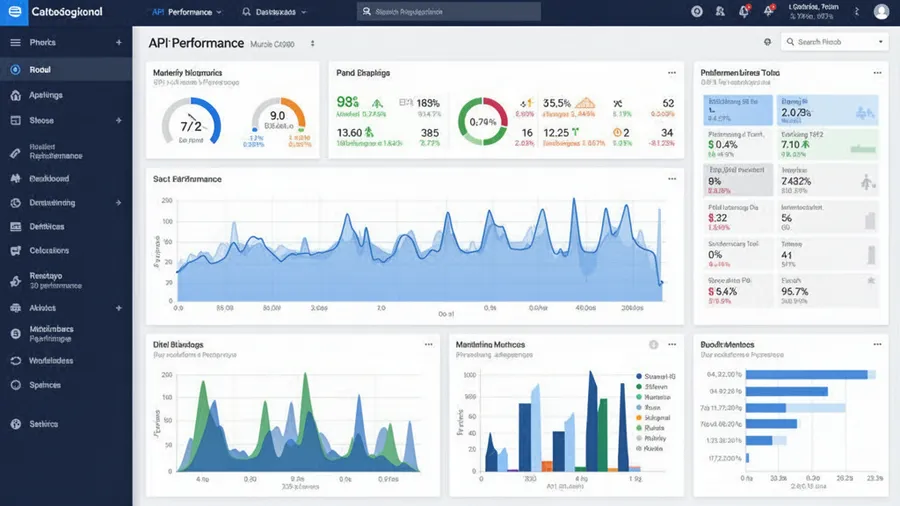Click the people icon in top bar
The image size is (900, 506).
pyautogui.click(x=720, y=11)
